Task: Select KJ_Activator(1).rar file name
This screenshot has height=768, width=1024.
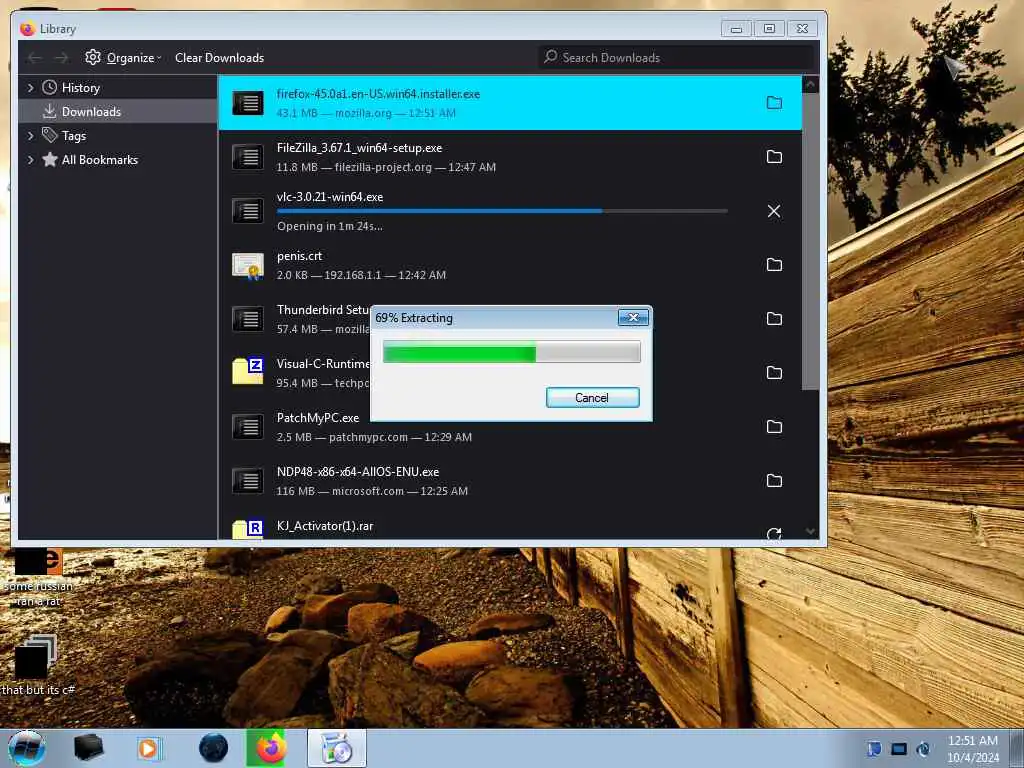Action: coord(325,526)
